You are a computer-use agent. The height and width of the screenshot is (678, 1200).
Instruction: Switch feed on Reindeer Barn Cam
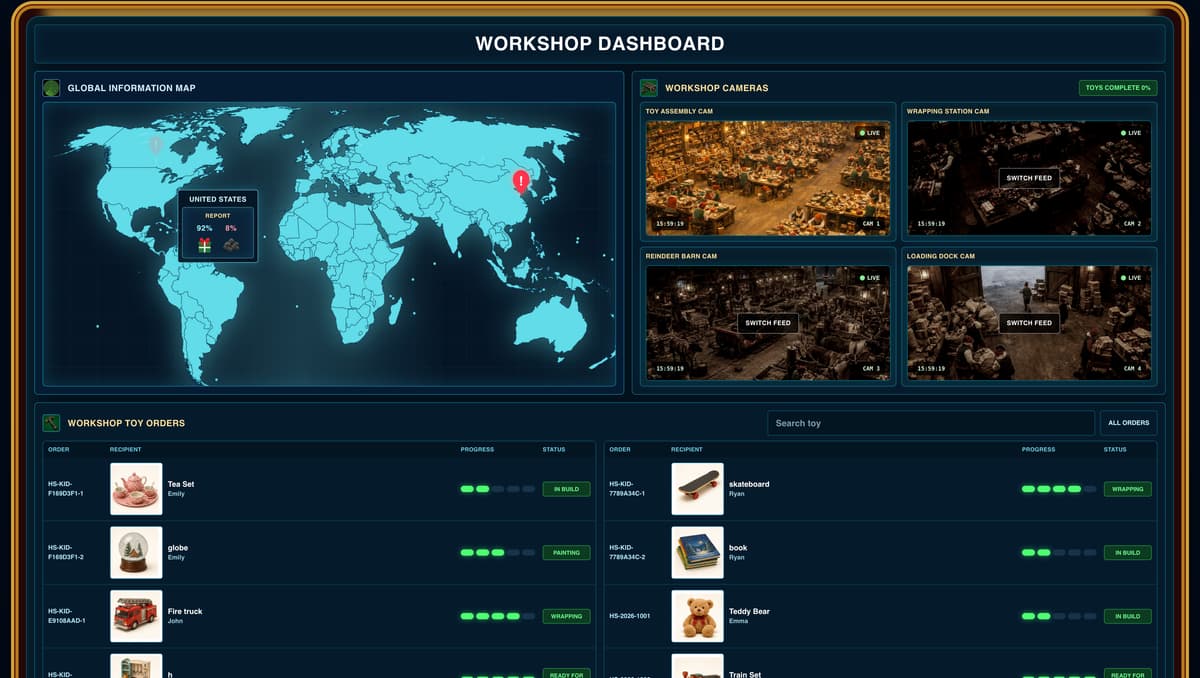[x=768, y=323]
